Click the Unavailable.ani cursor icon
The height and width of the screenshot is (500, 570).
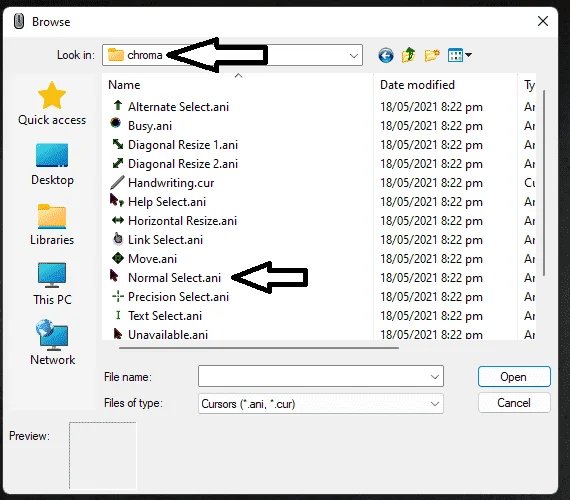(x=117, y=333)
